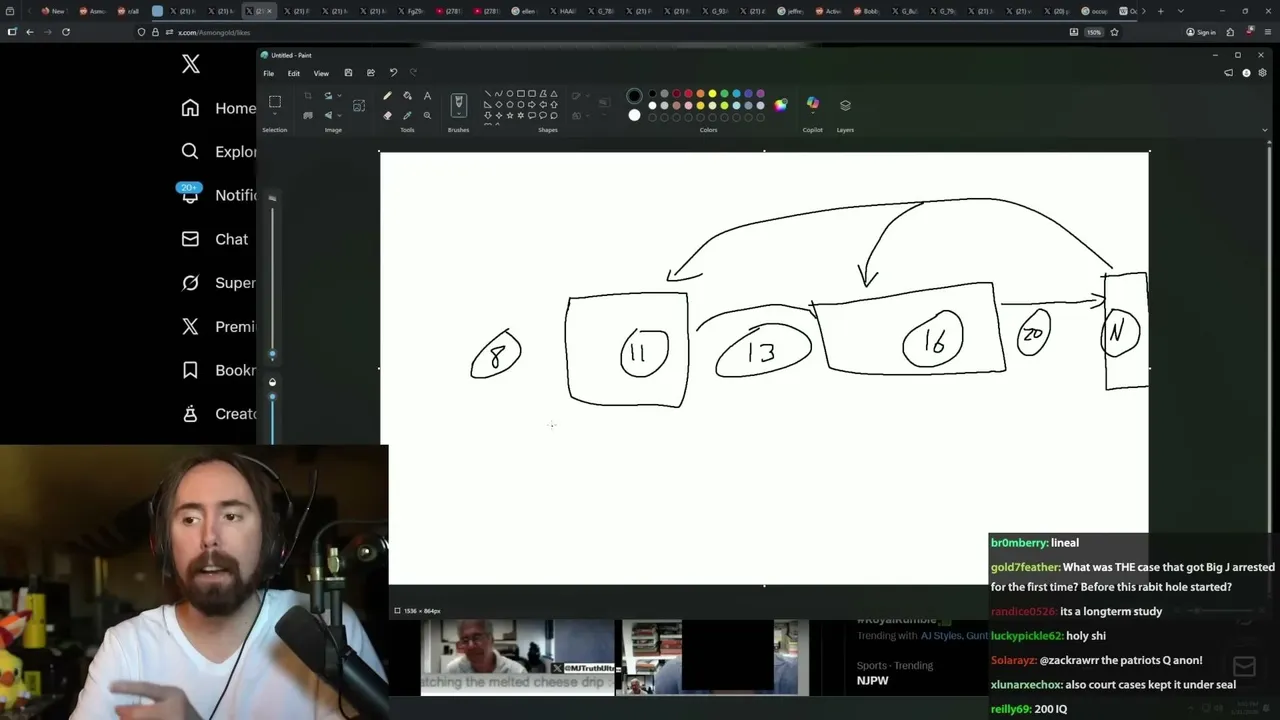Click the Save icon in Paint
This screenshot has width=1280, height=720.
coord(348,73)
